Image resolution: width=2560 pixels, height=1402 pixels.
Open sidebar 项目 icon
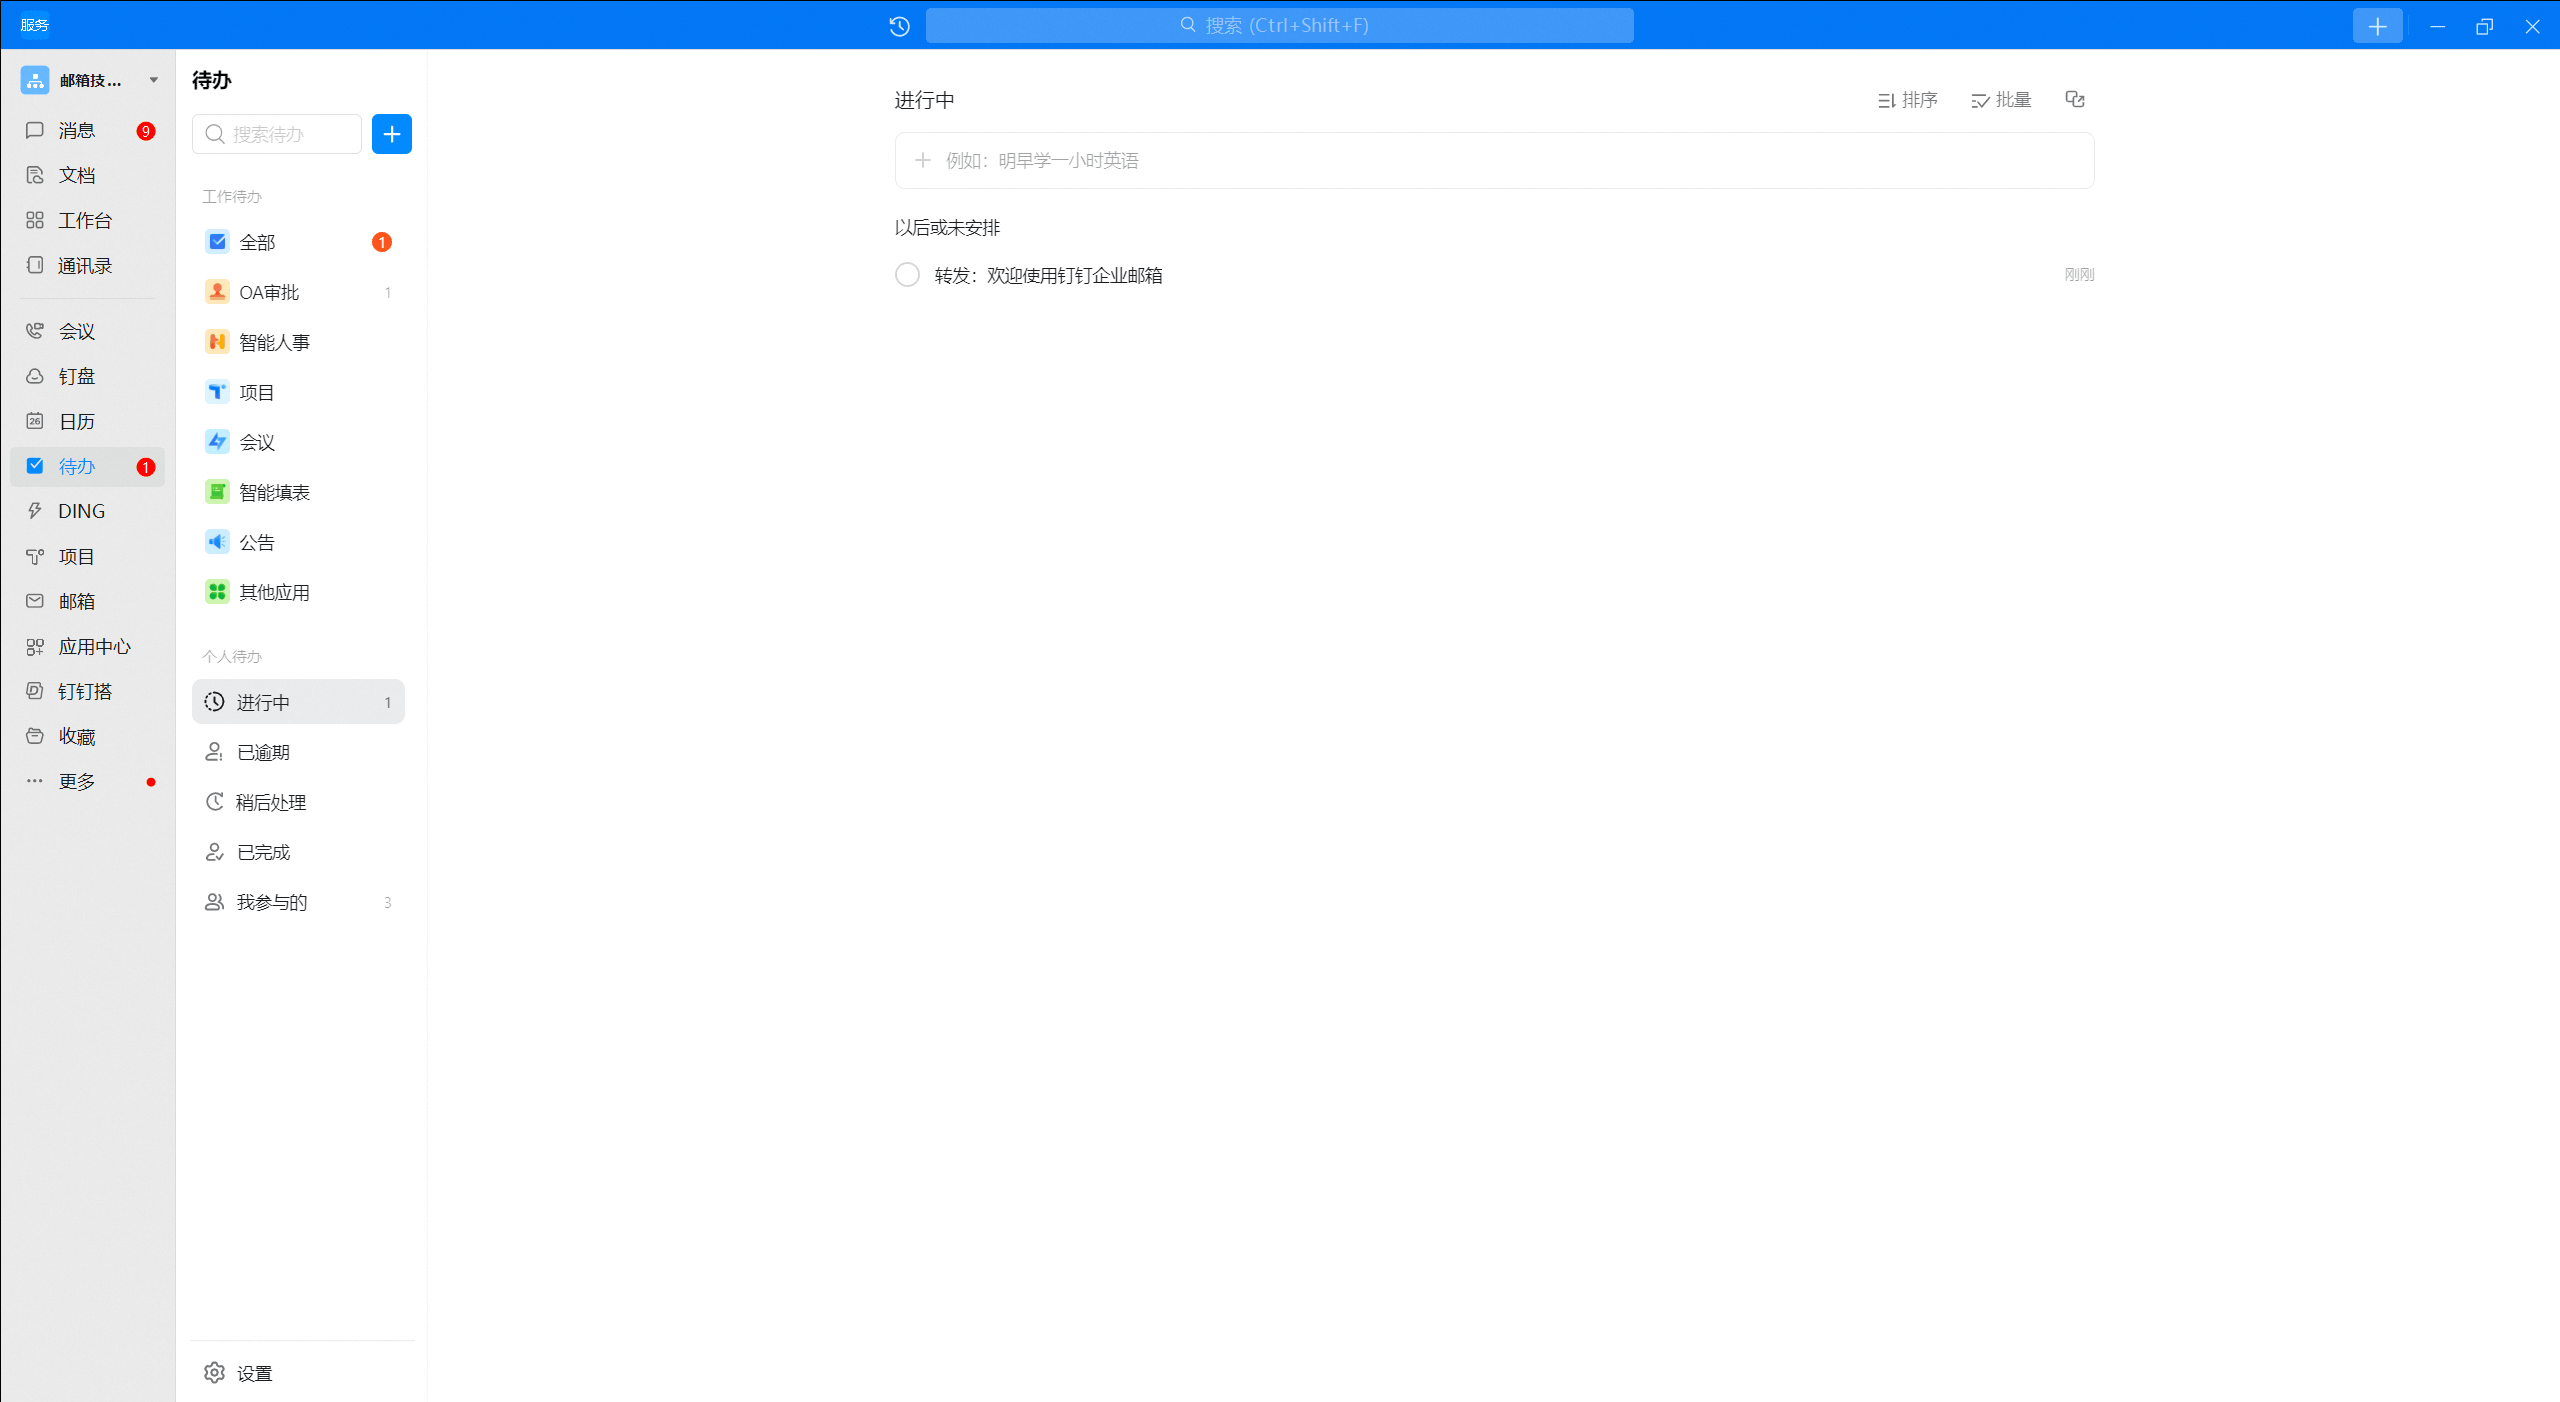(35, 556)
